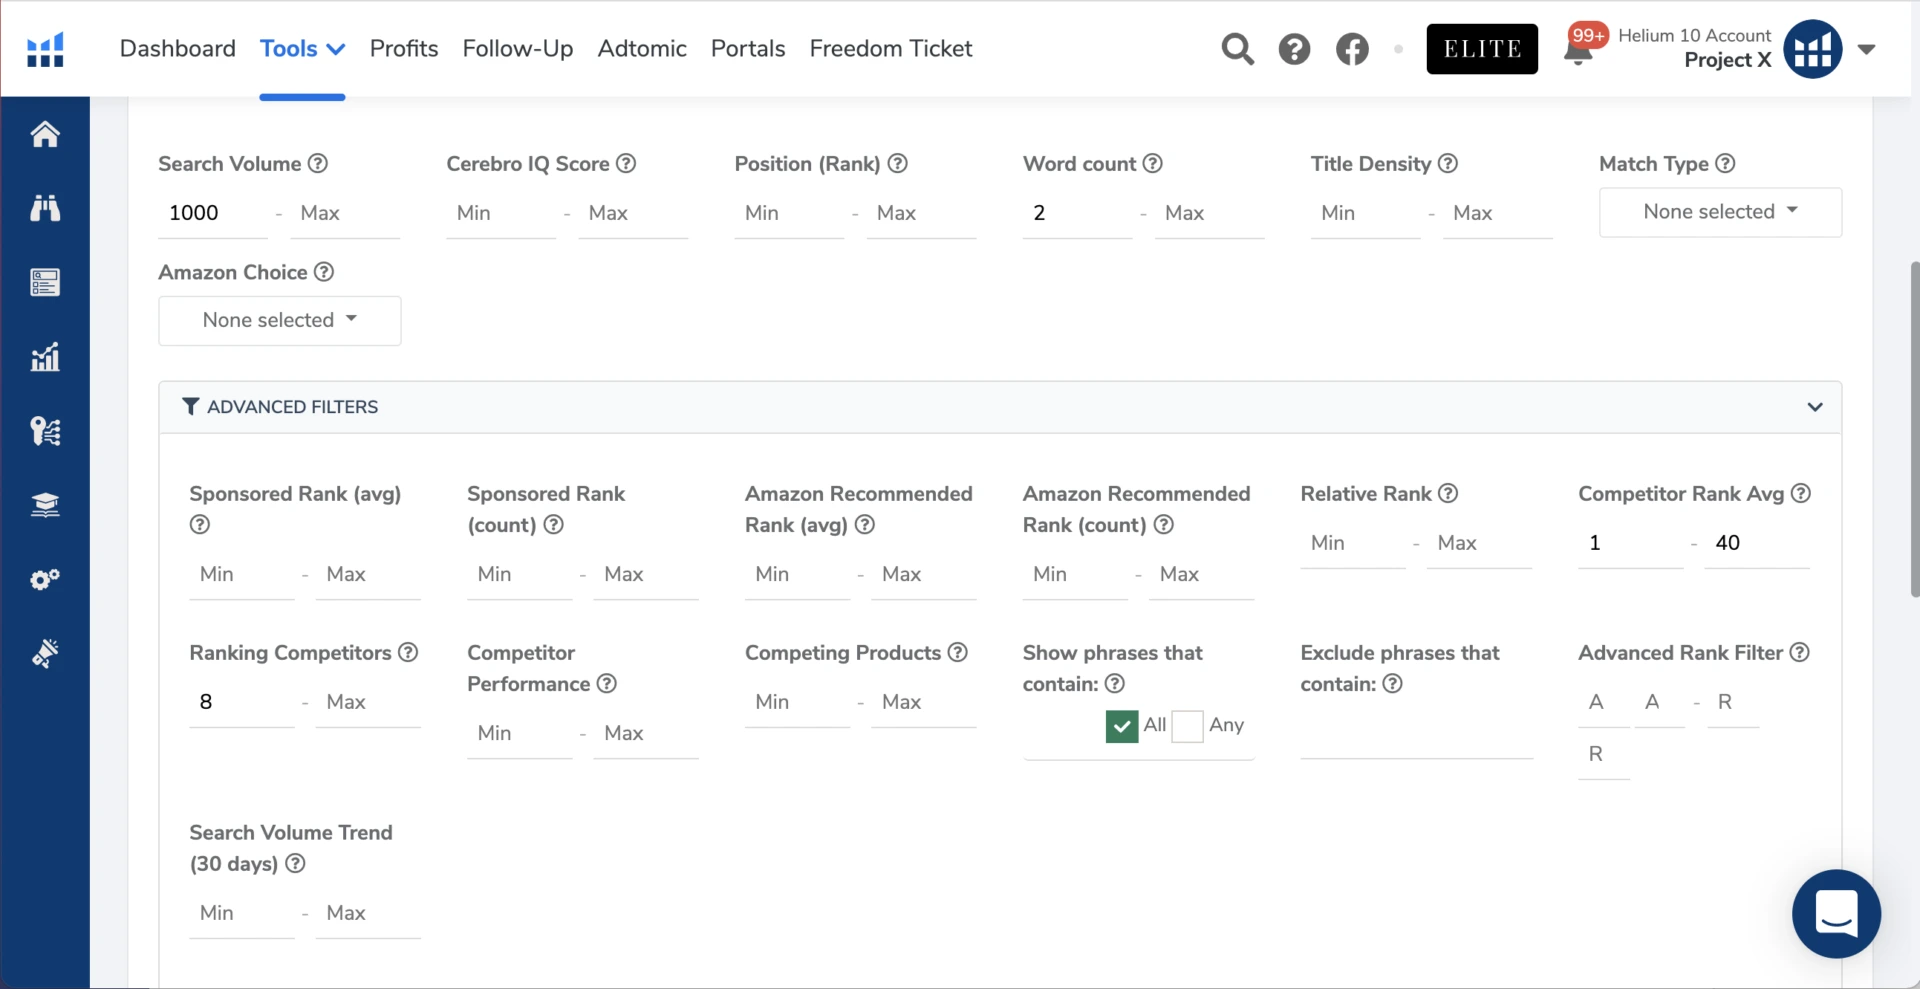Click the search magnifier icon in header

pyautogui.click(x=1237, y=49)
